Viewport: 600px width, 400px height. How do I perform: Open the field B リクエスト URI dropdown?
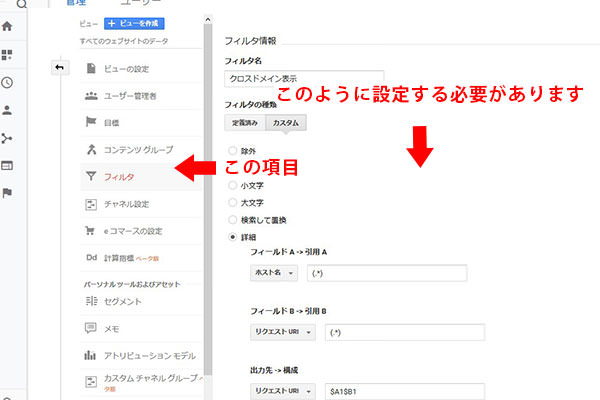[x=283, y=333]
